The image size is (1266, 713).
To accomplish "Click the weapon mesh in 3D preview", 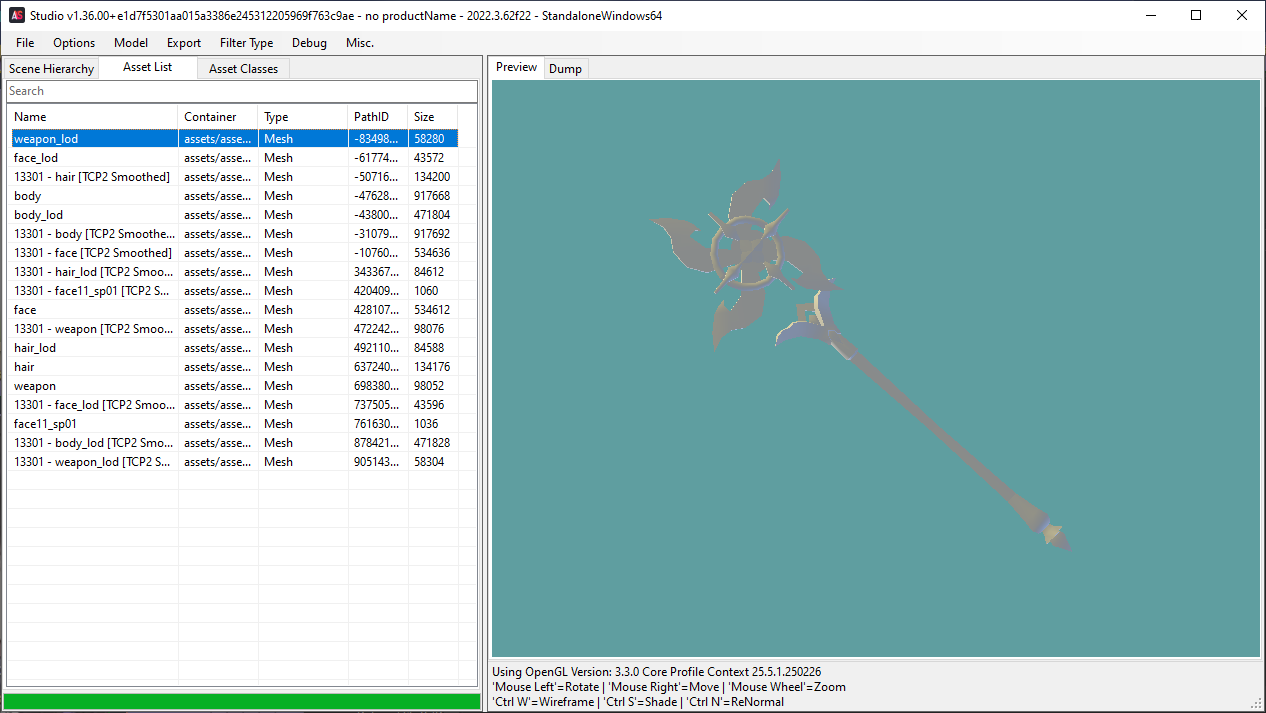I will (x=860, y=355).
